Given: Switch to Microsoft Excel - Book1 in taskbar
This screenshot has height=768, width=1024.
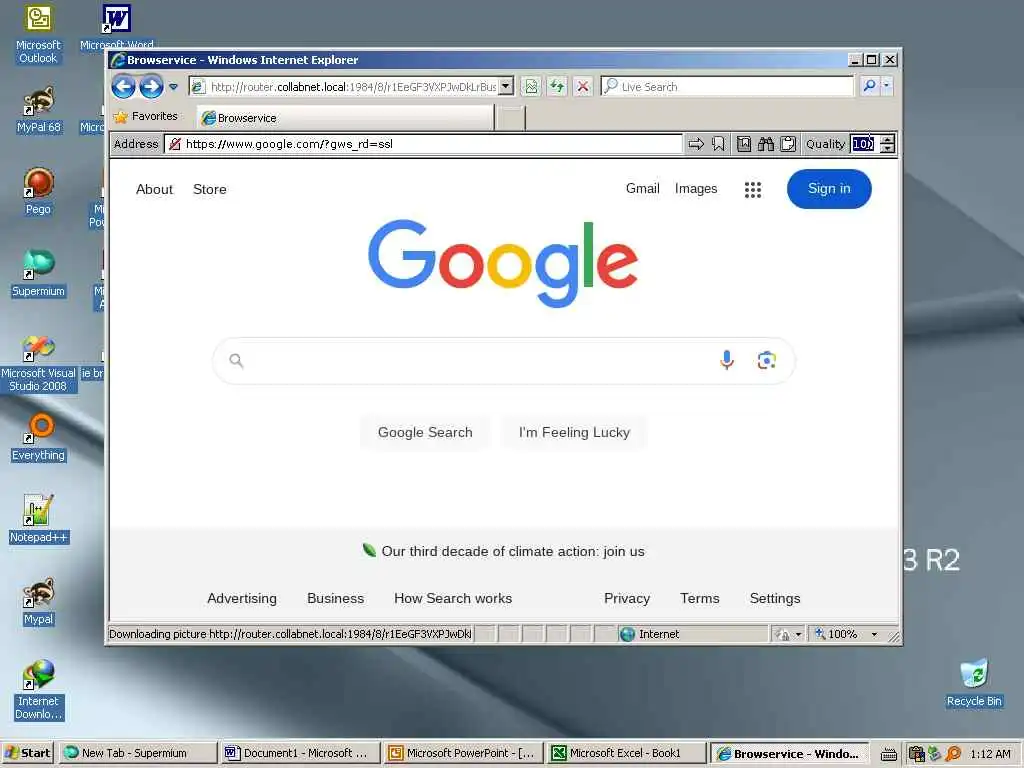Looking at the screenshot, I should click(625, 753).
